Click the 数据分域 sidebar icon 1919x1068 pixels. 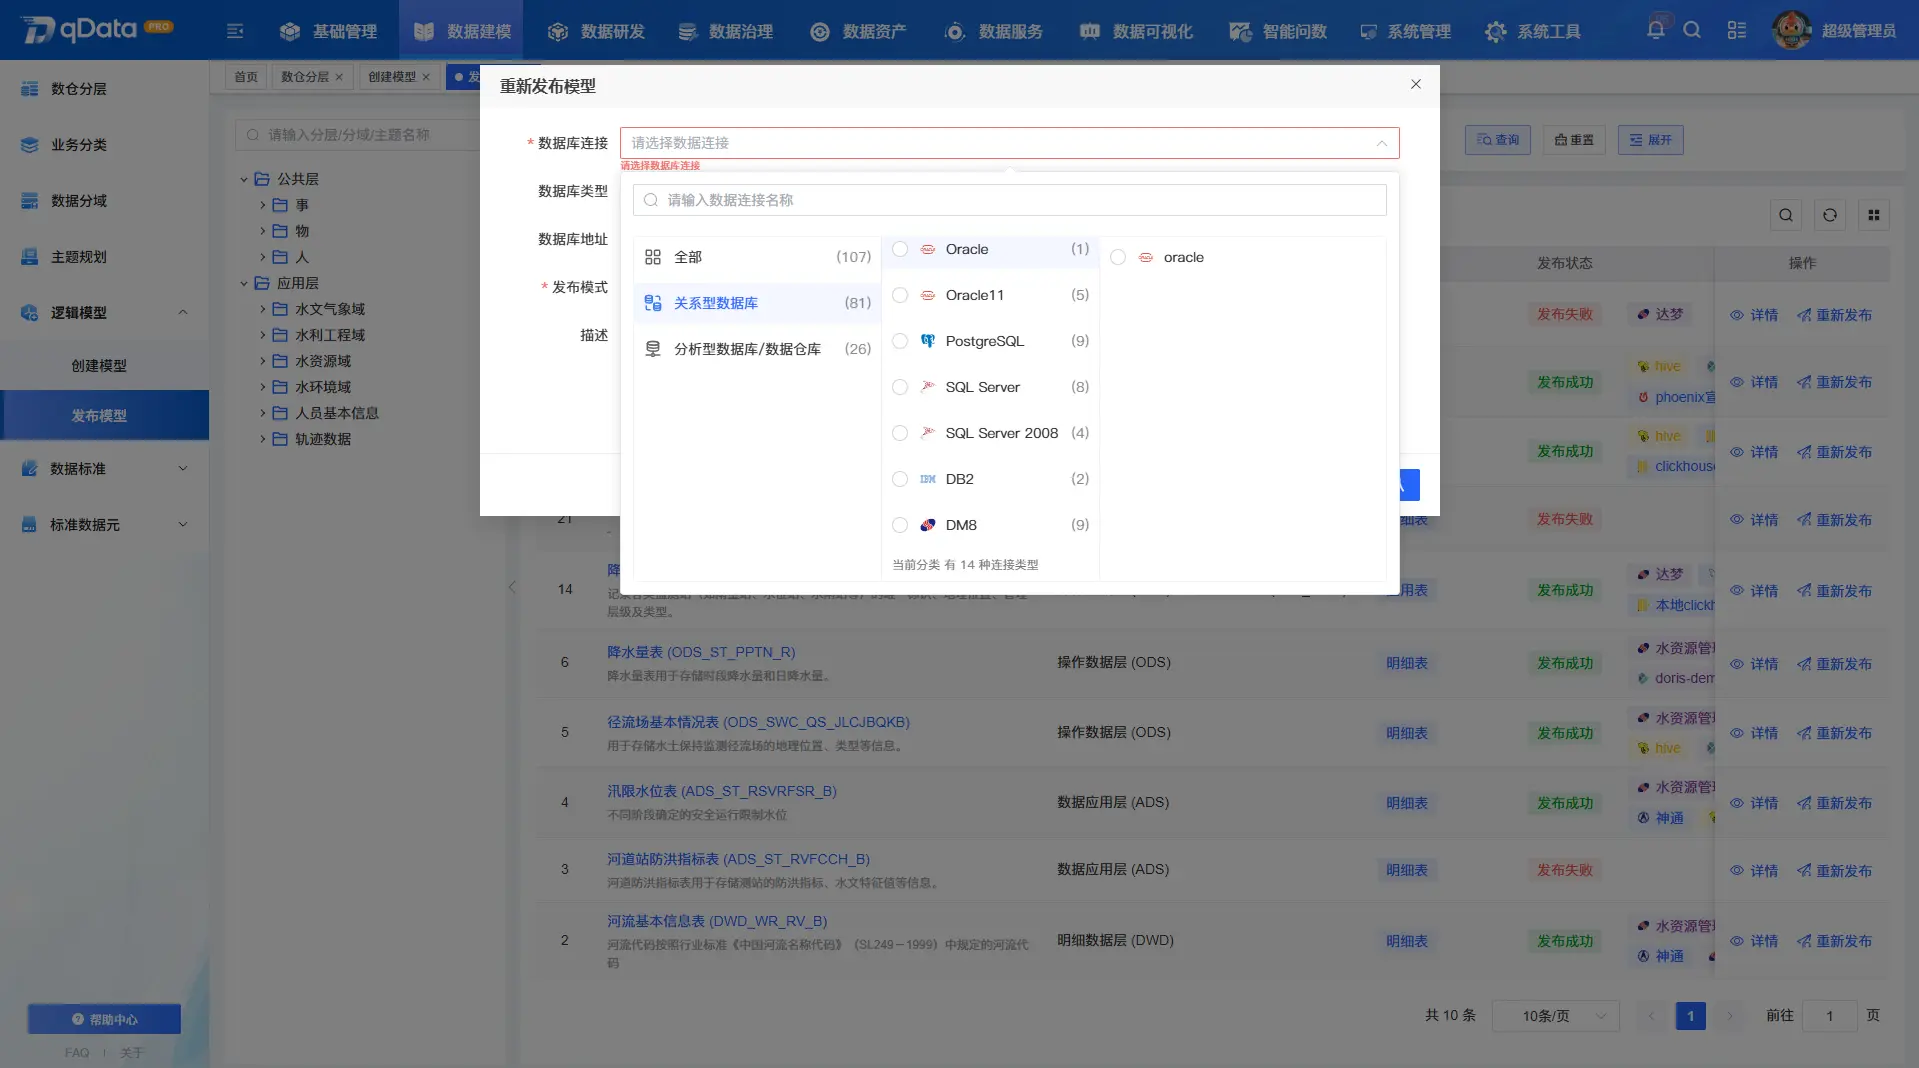30,201
